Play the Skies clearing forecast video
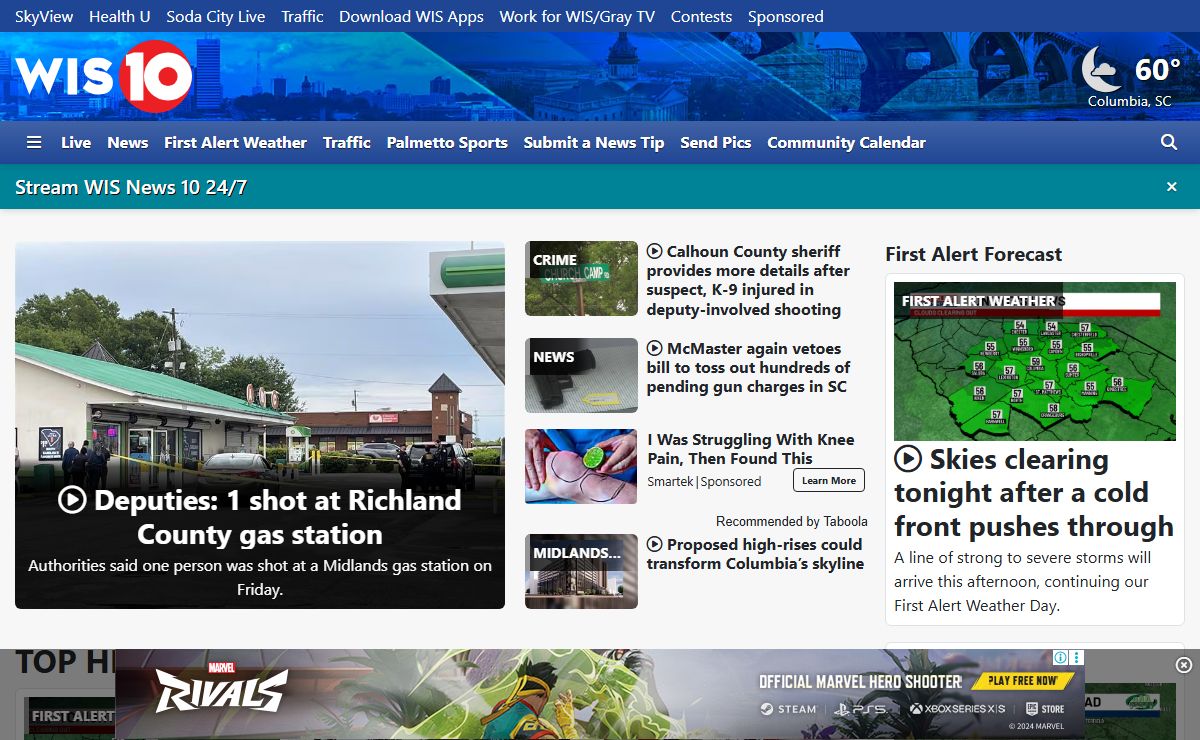 pos(908,459)
